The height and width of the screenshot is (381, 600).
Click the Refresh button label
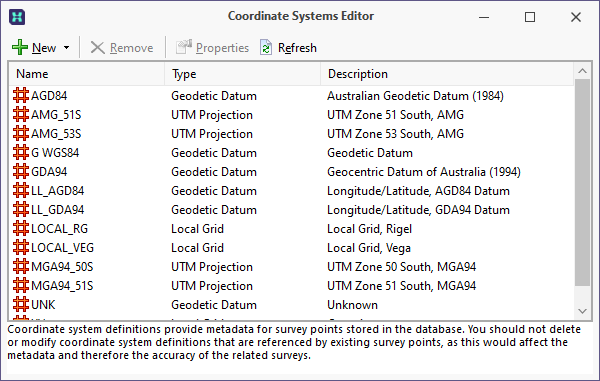click(x=297, y=48)
